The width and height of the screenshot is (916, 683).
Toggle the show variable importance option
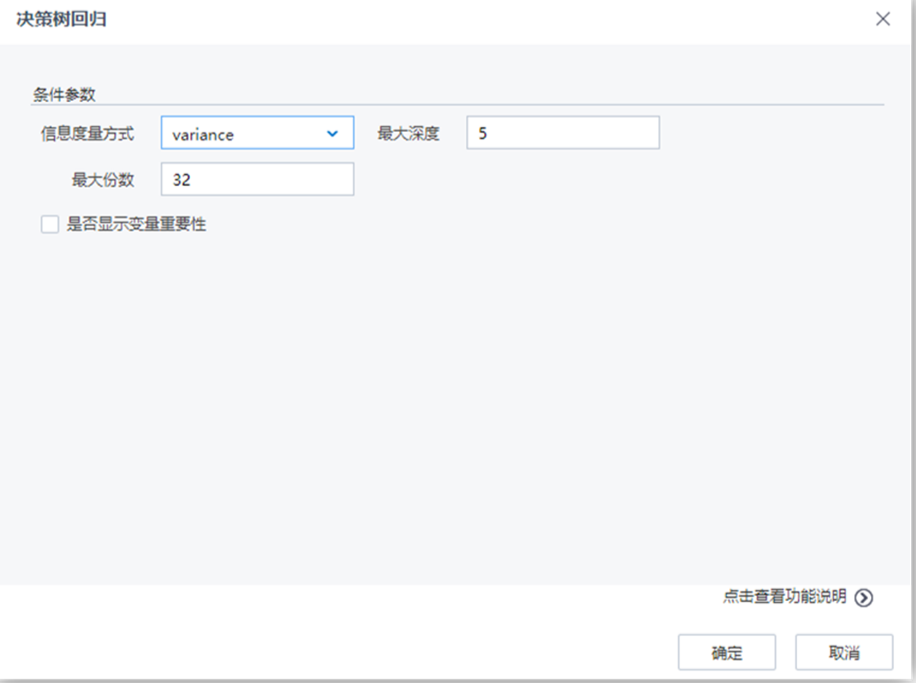tap(49, 224)
